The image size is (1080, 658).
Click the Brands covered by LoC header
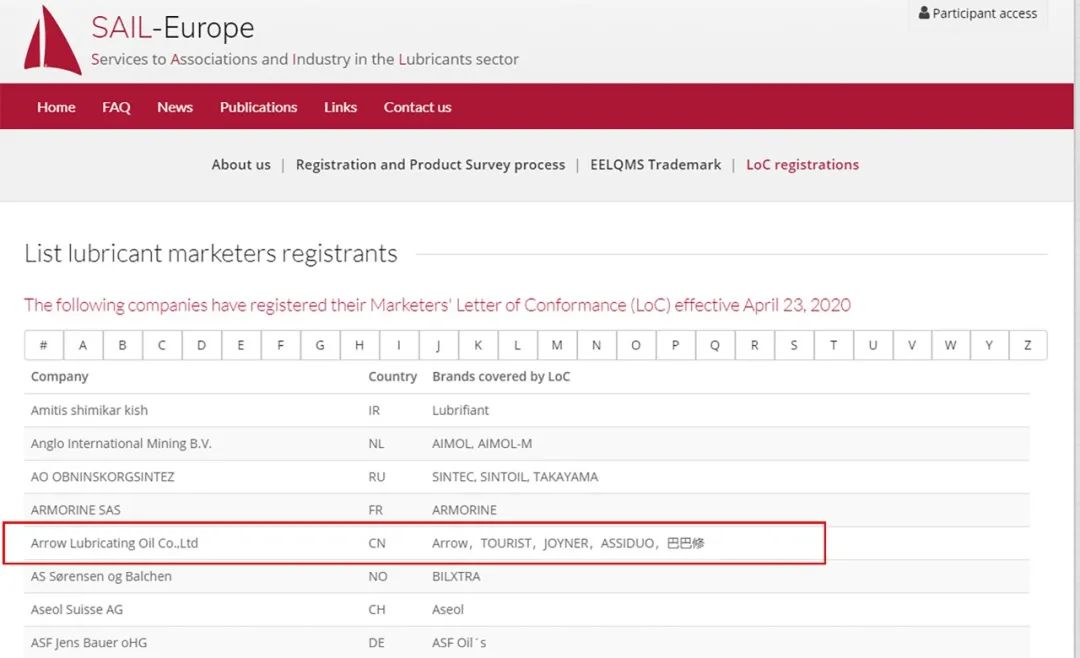tap(501, 377)
